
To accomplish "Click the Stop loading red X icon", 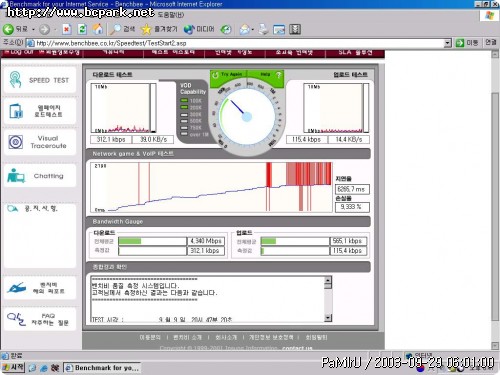I will (66, 29).
